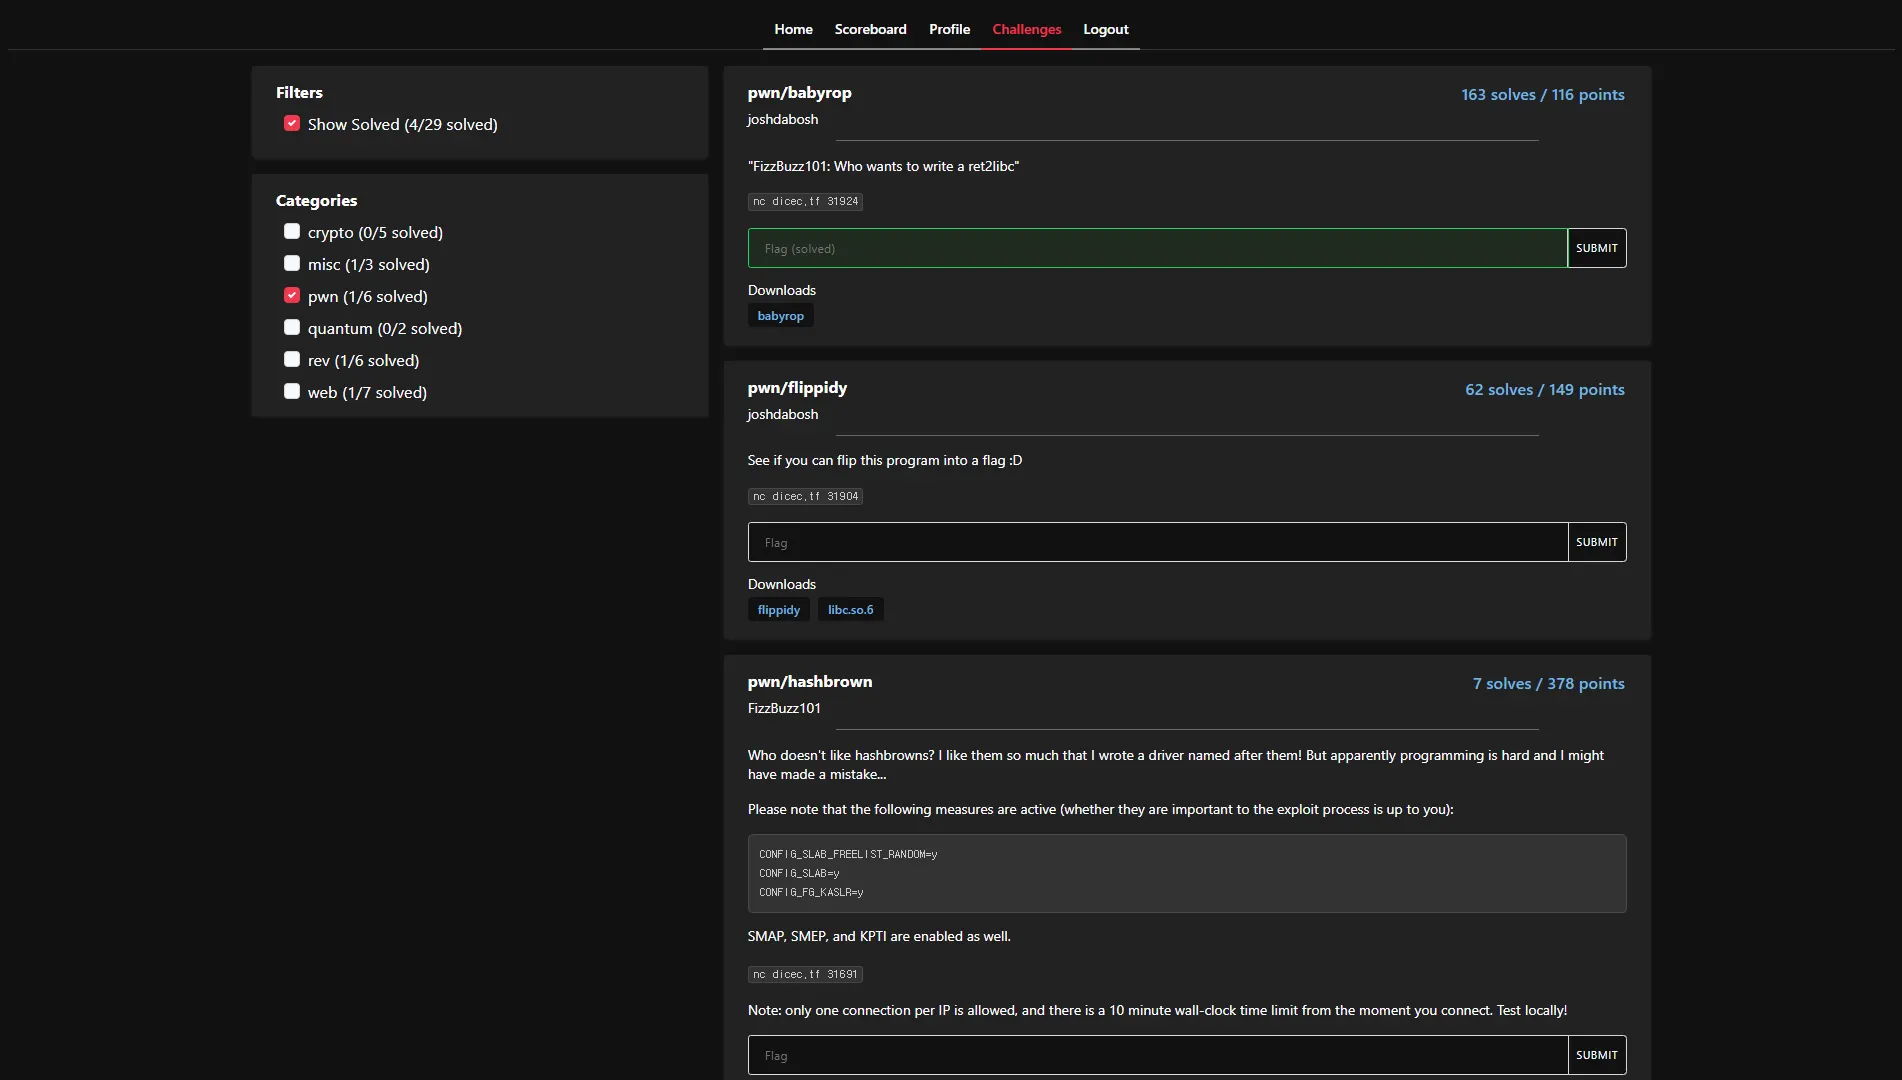Click the Categories panel heading
The width and height of the screenshot is (1902, 1080).
(316, 200)
